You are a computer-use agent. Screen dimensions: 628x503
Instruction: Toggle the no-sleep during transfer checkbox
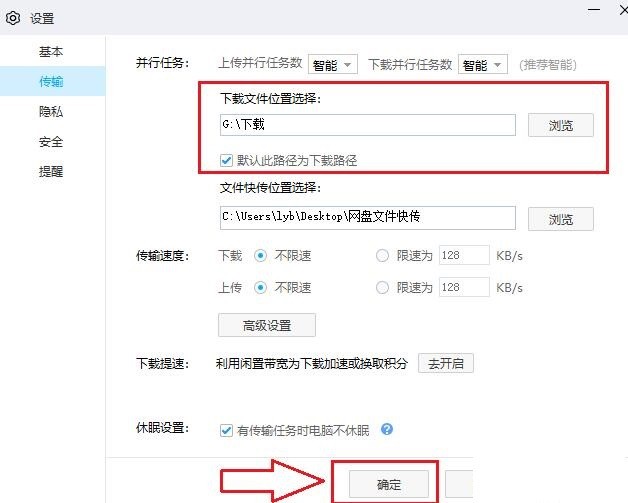tap(227, 431)
